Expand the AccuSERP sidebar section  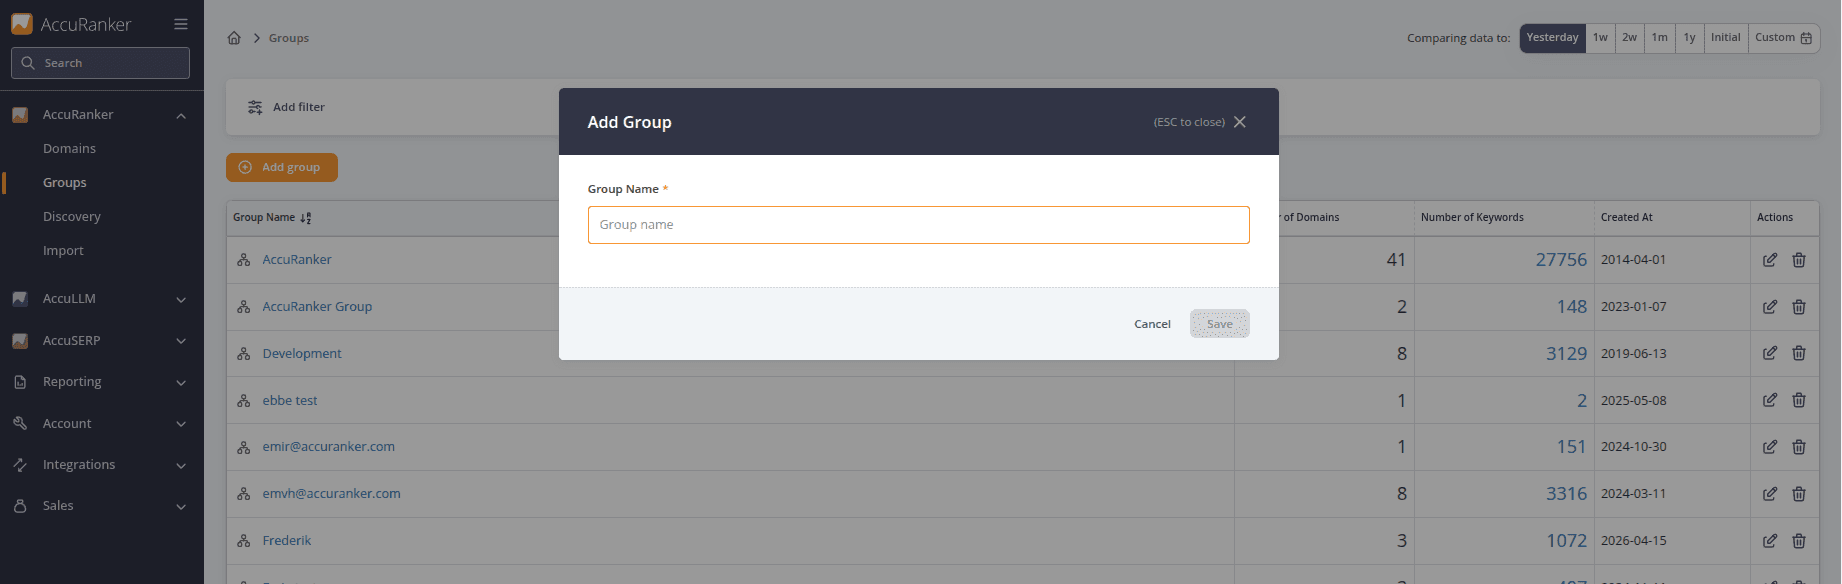pyautogui.click(x=181, y=341)
